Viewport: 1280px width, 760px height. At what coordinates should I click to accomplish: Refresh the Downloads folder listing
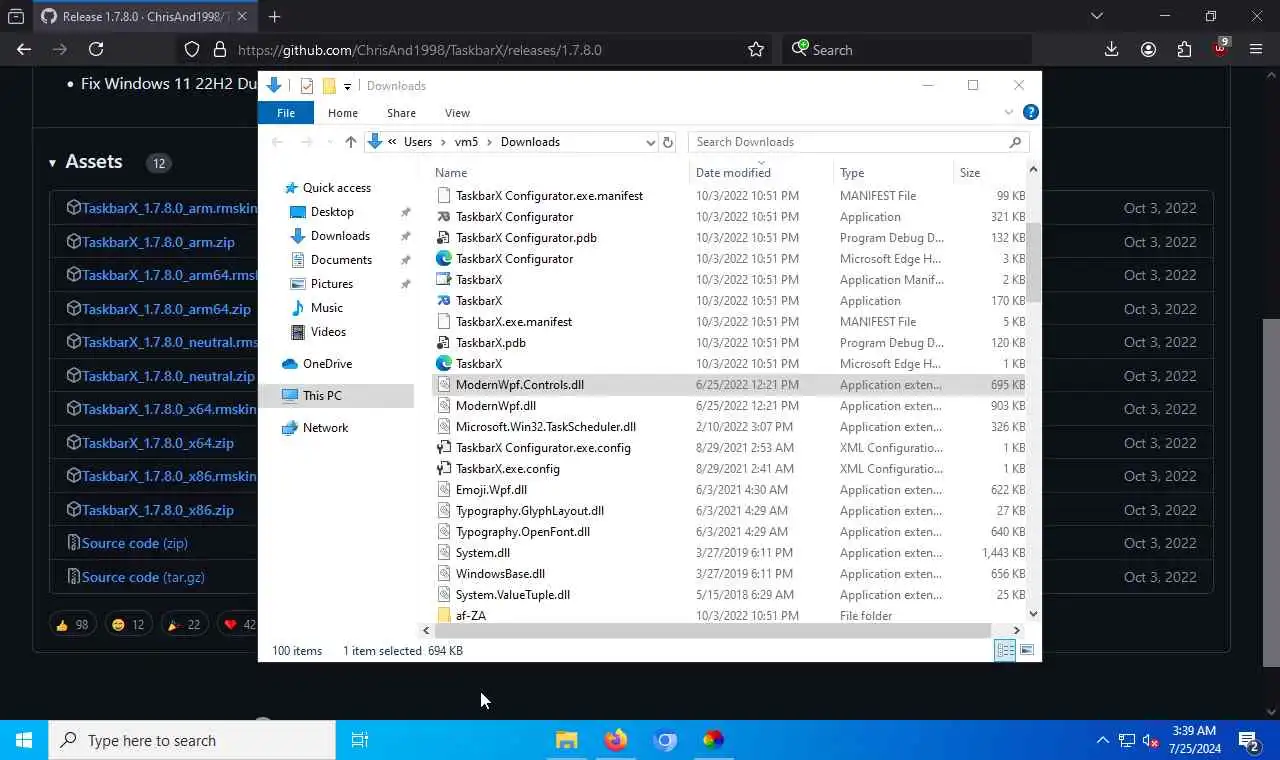coord(668,142)
